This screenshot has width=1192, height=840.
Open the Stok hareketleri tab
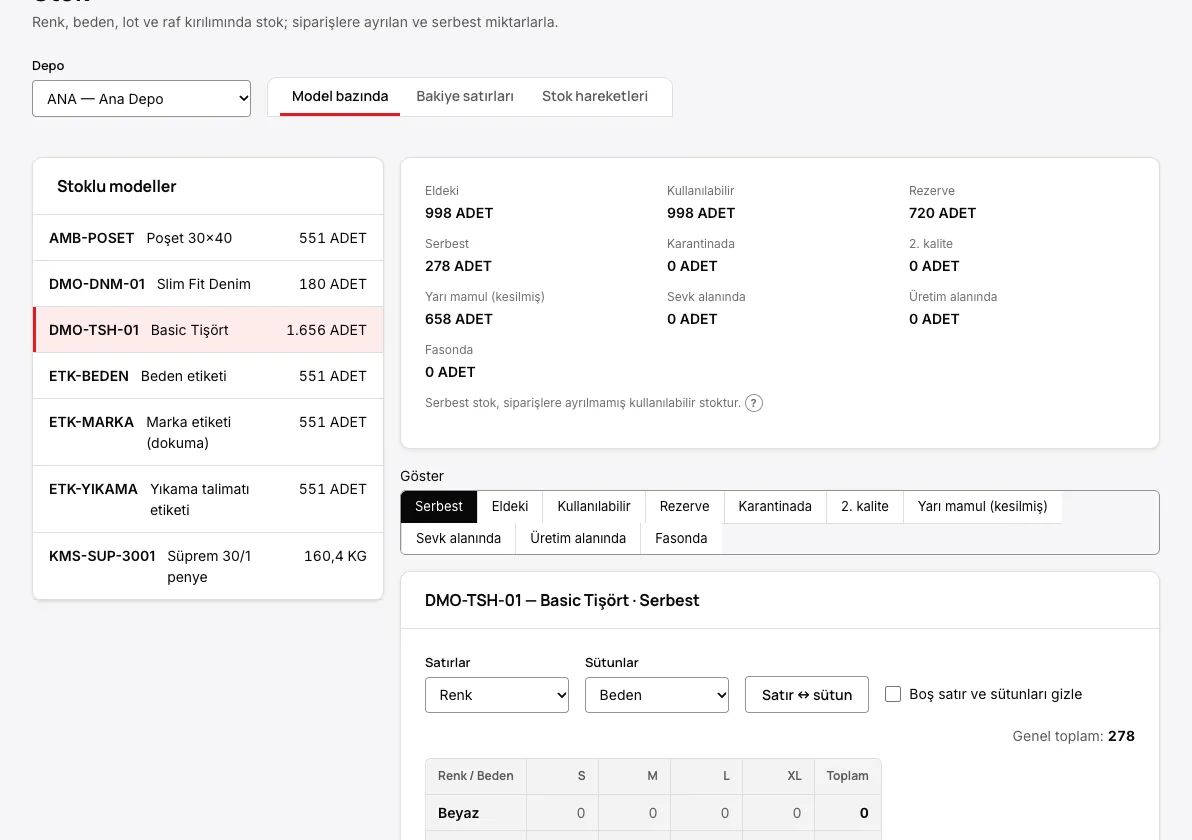click(594, 97)
